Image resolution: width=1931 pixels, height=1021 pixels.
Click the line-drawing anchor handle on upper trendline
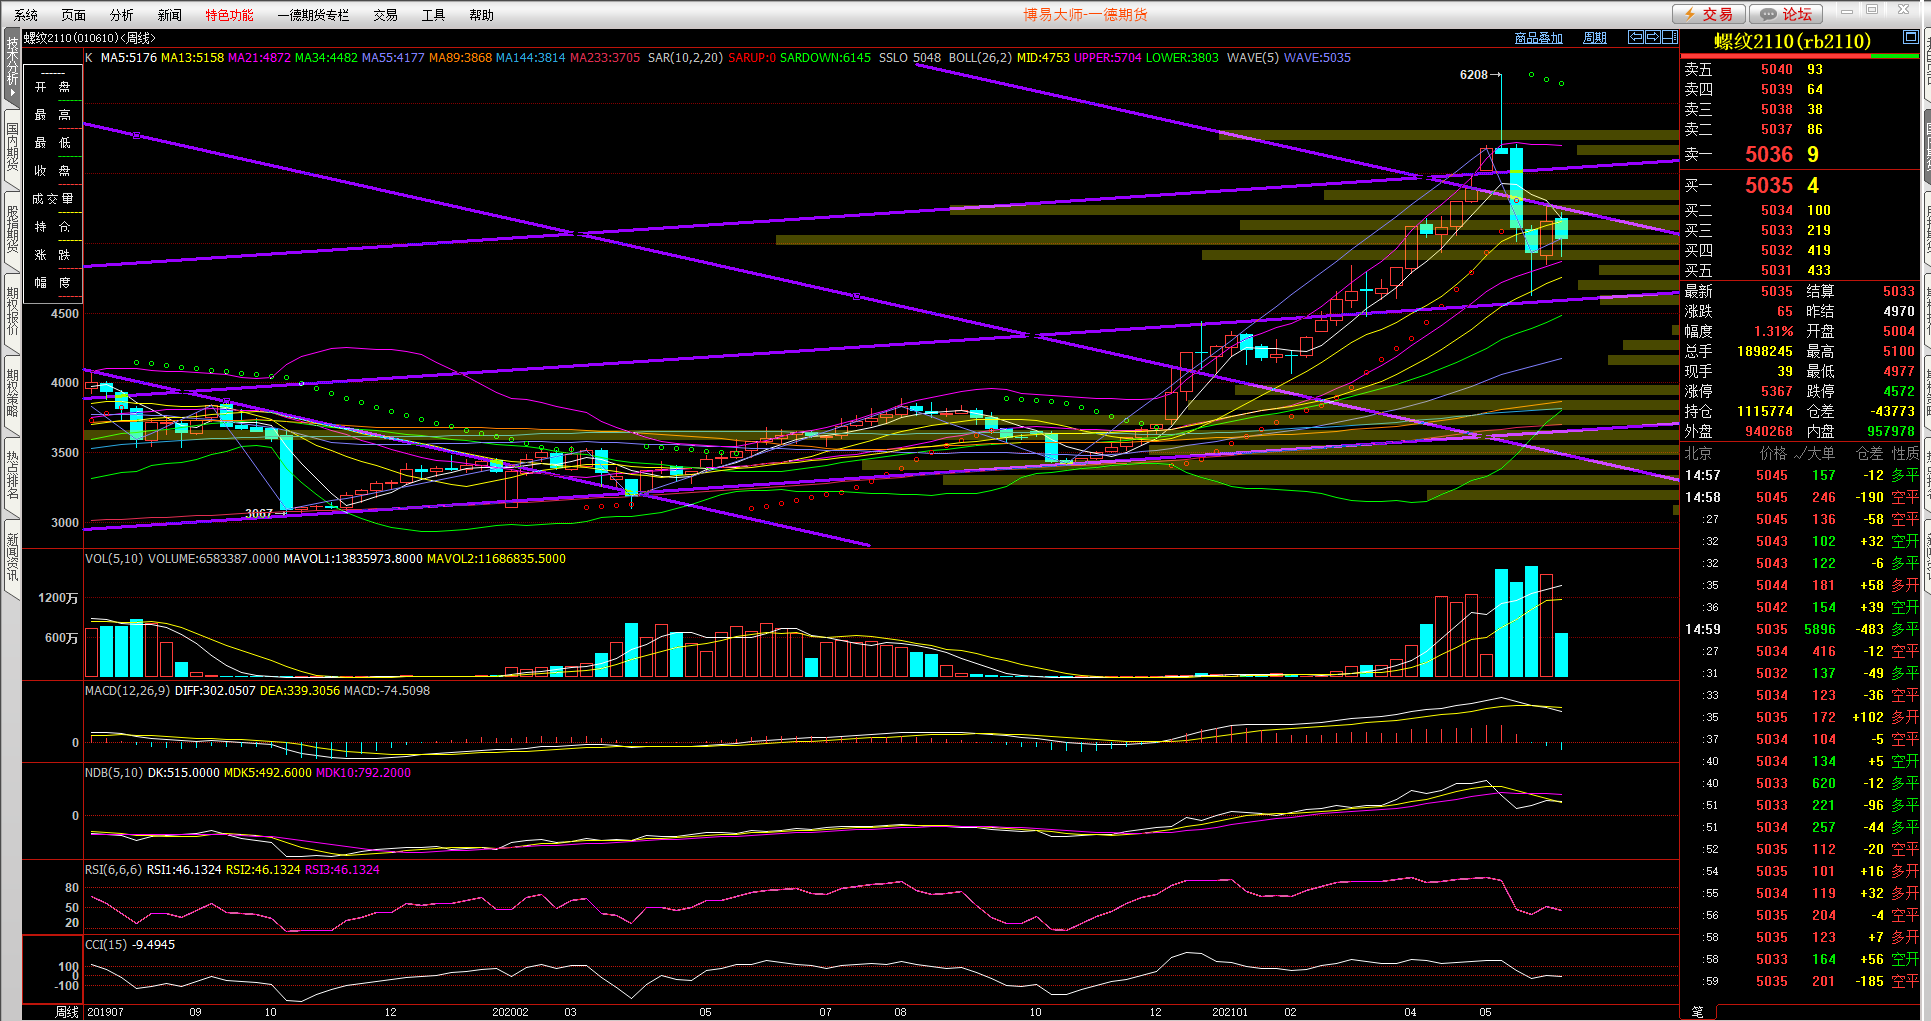click(x=136, y=135)
